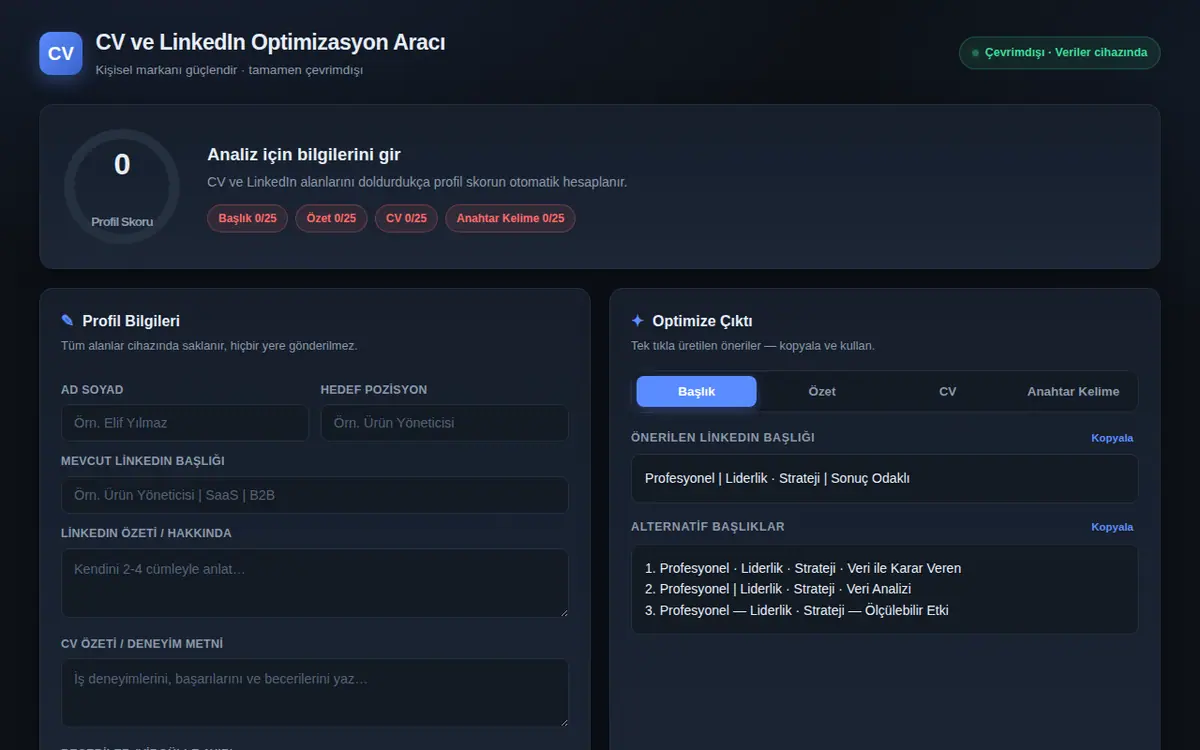Click alternative headline ending 'Veri Analizi'
The width and height of the screenshot is (1200, 750).
778,589
